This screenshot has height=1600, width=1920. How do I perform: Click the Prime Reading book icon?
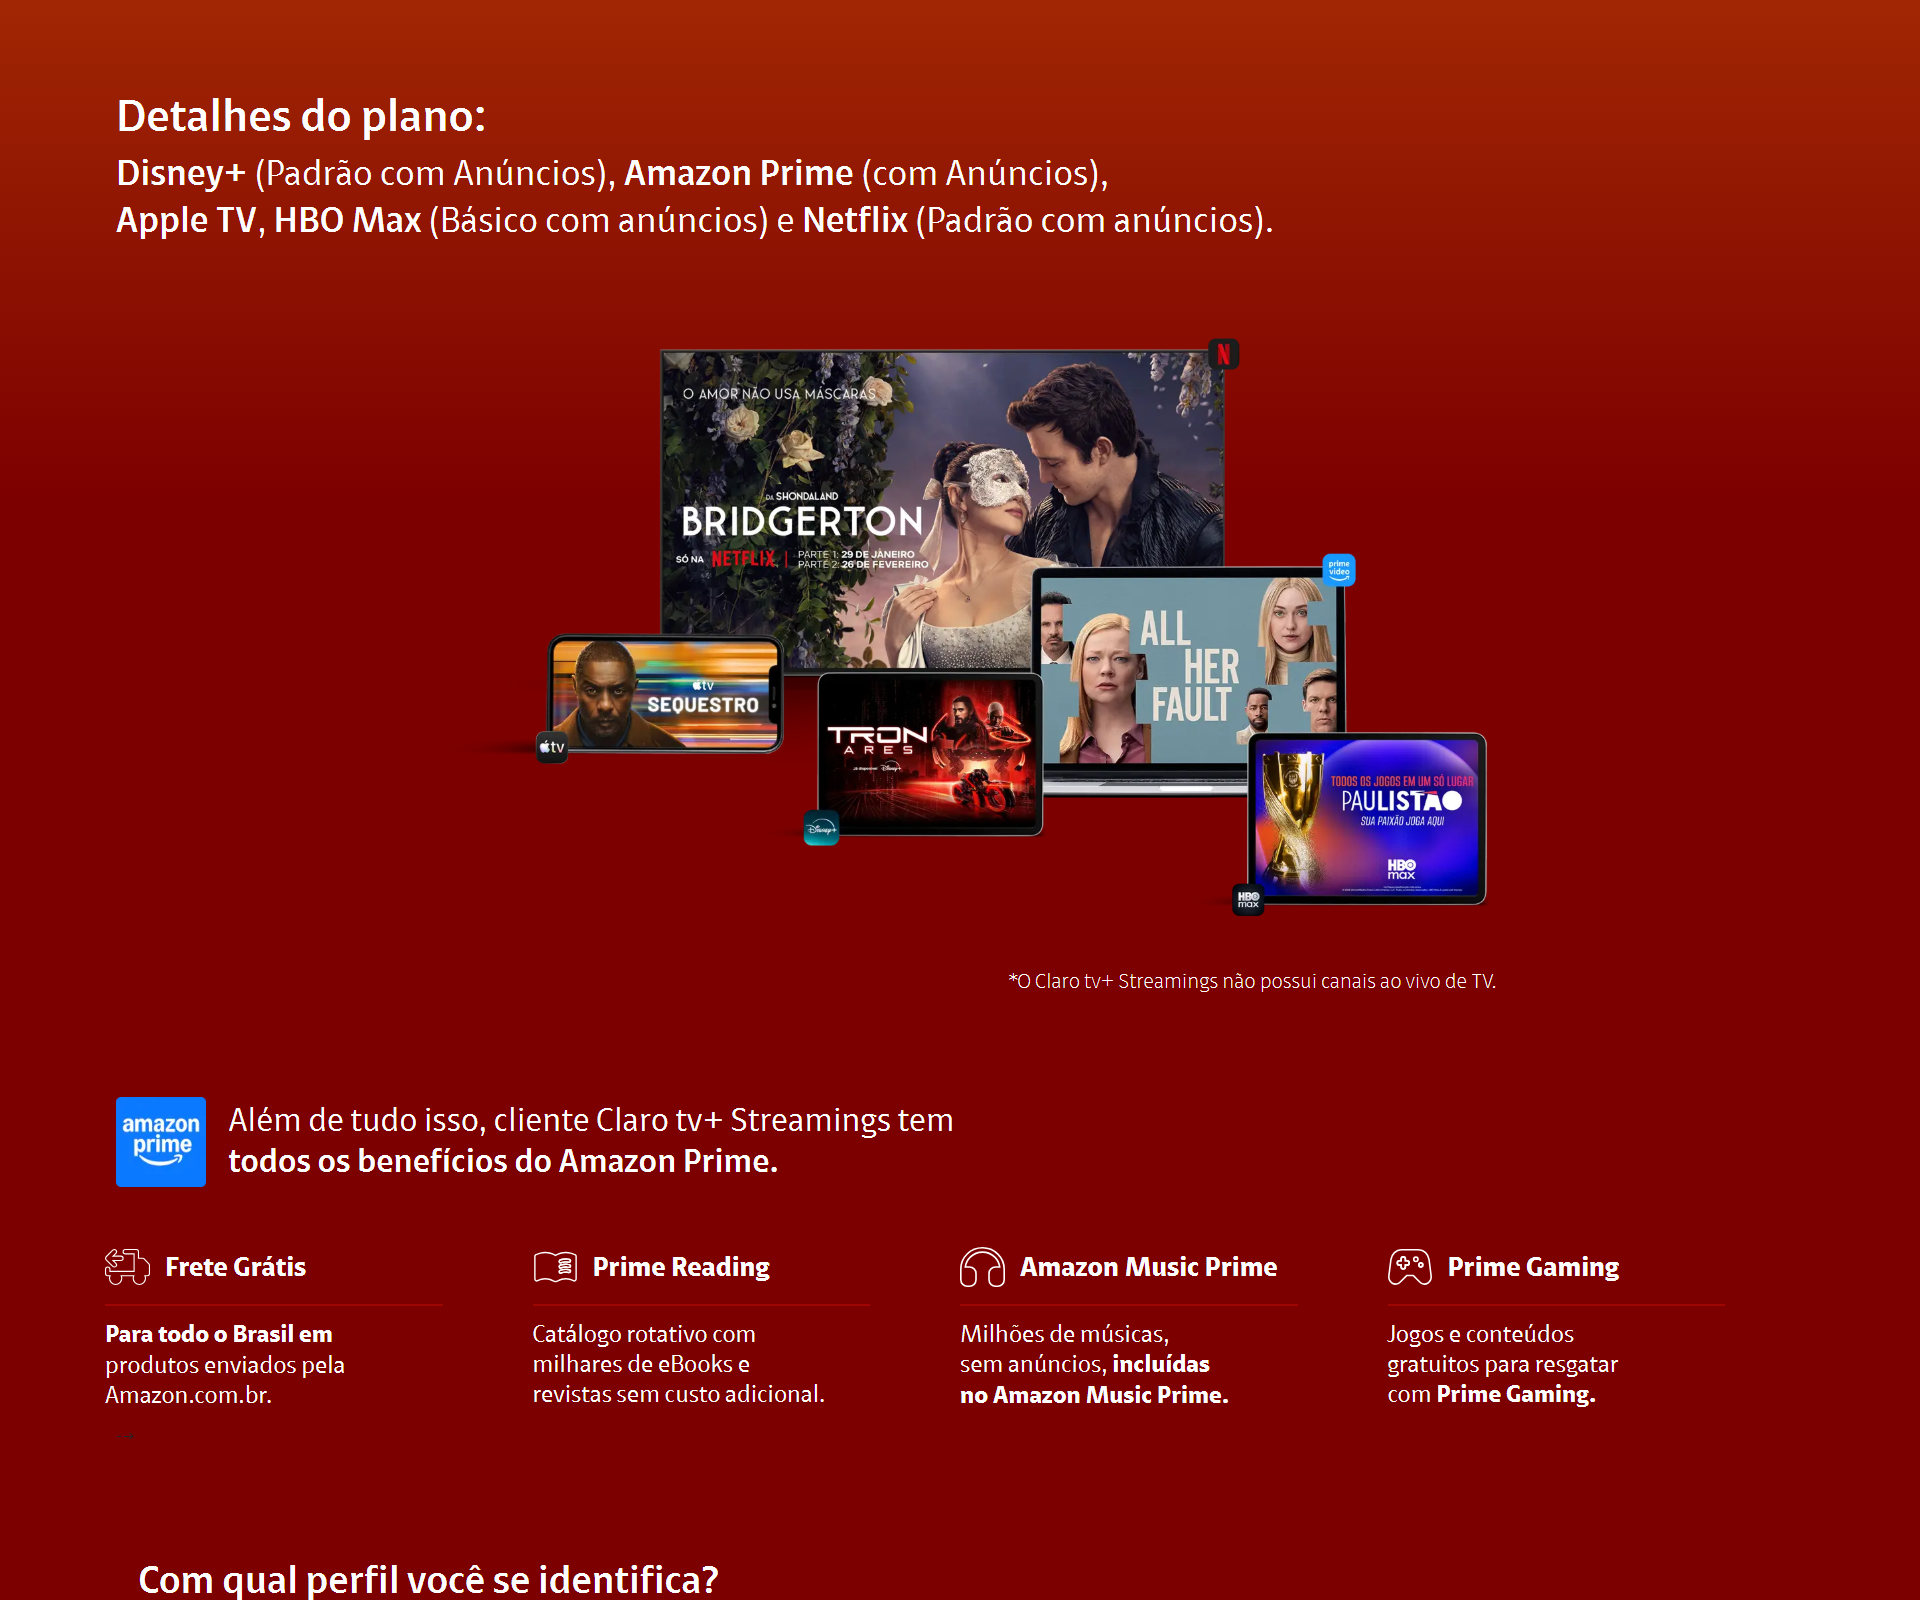555,1267
